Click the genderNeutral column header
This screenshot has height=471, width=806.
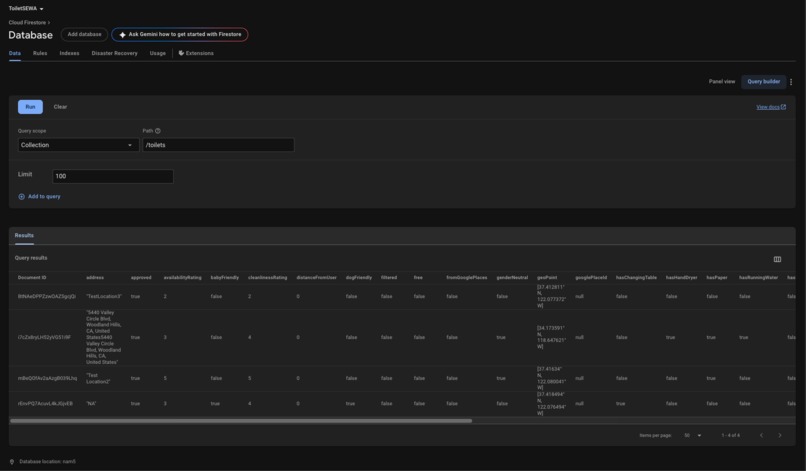[x=512, y=278]
